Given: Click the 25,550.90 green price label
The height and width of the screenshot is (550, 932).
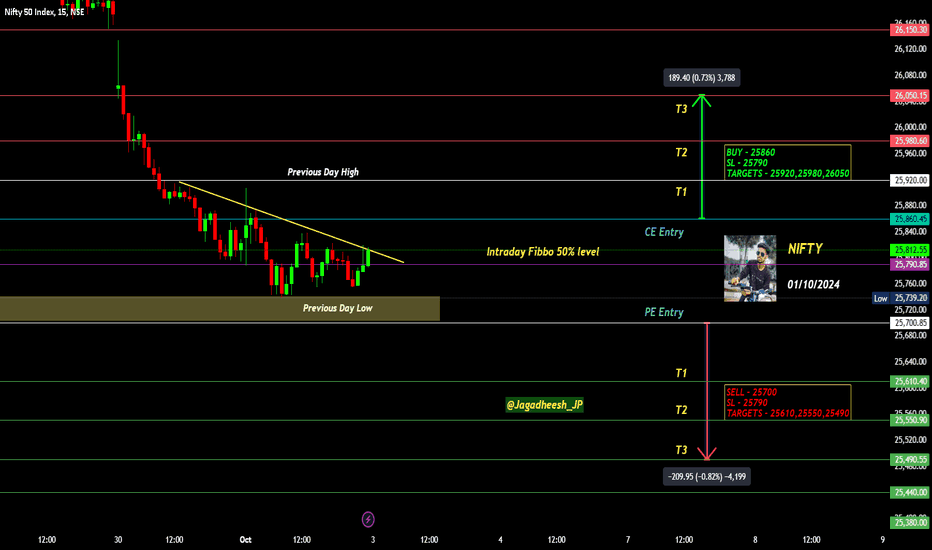Looking at the screenshot, I should (909, 420).
